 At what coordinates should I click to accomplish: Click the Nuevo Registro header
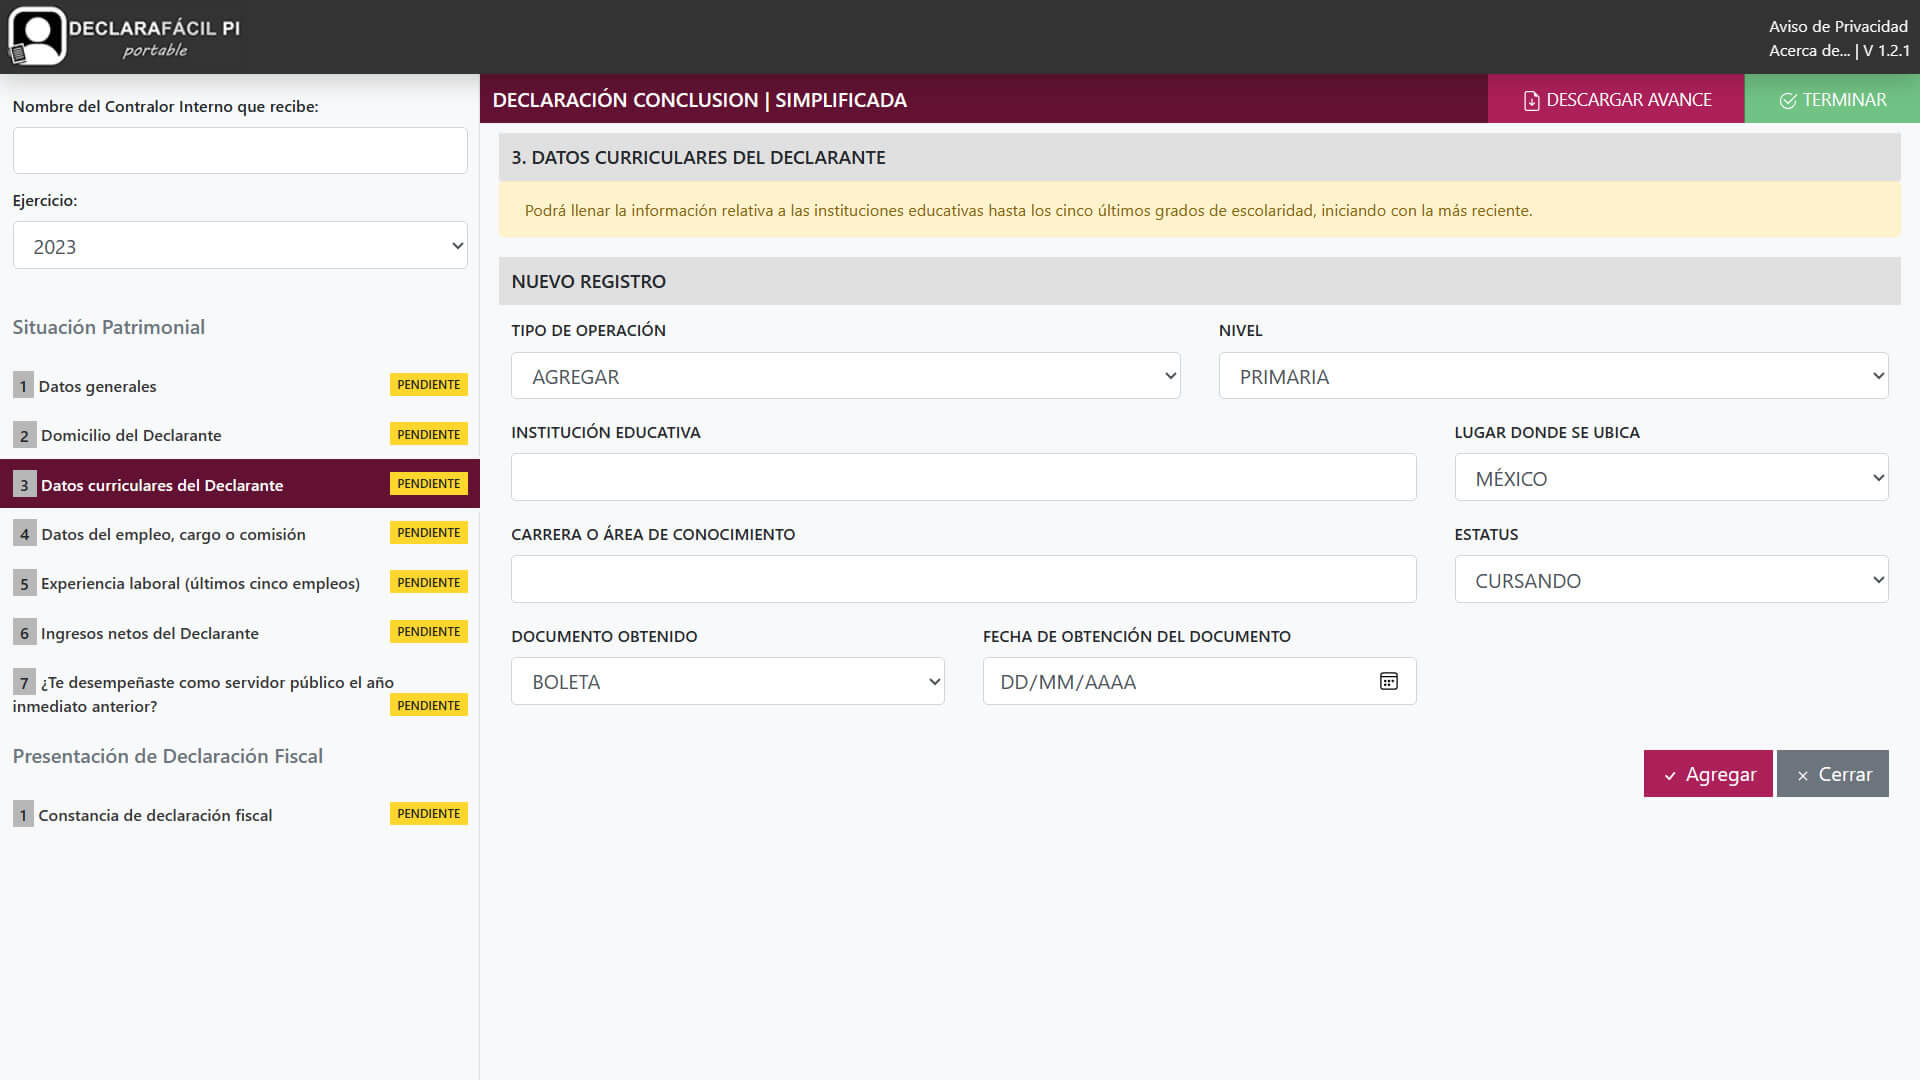coord(1200,281)
